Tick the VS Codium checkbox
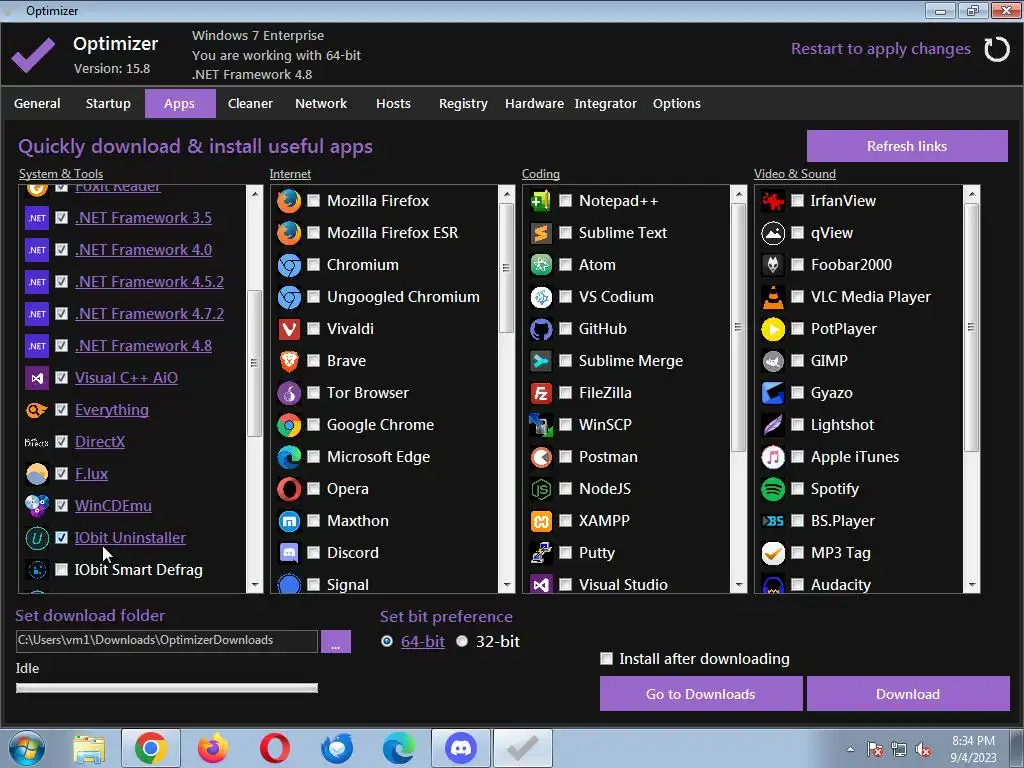Screen dimensions: 1024x768 click(x=566, y=296)
